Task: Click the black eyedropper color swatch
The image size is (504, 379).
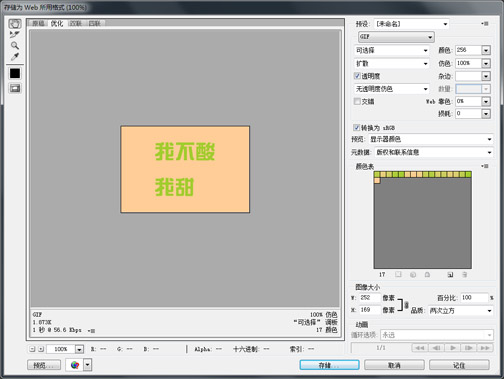Action: (15, 73)
